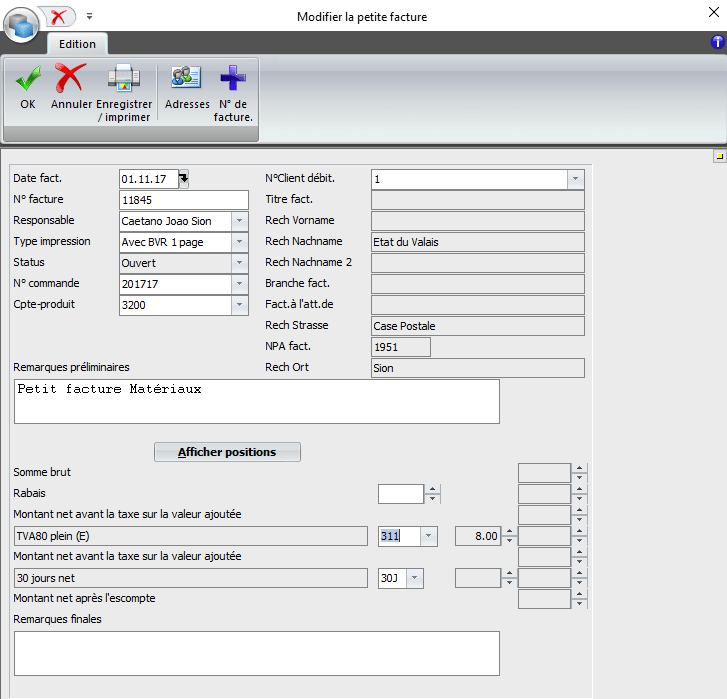The width and height of the screenshot is (727, 699).
Task: Click the Date fact. field 01.11.17
Action: [x=149, y=179]
